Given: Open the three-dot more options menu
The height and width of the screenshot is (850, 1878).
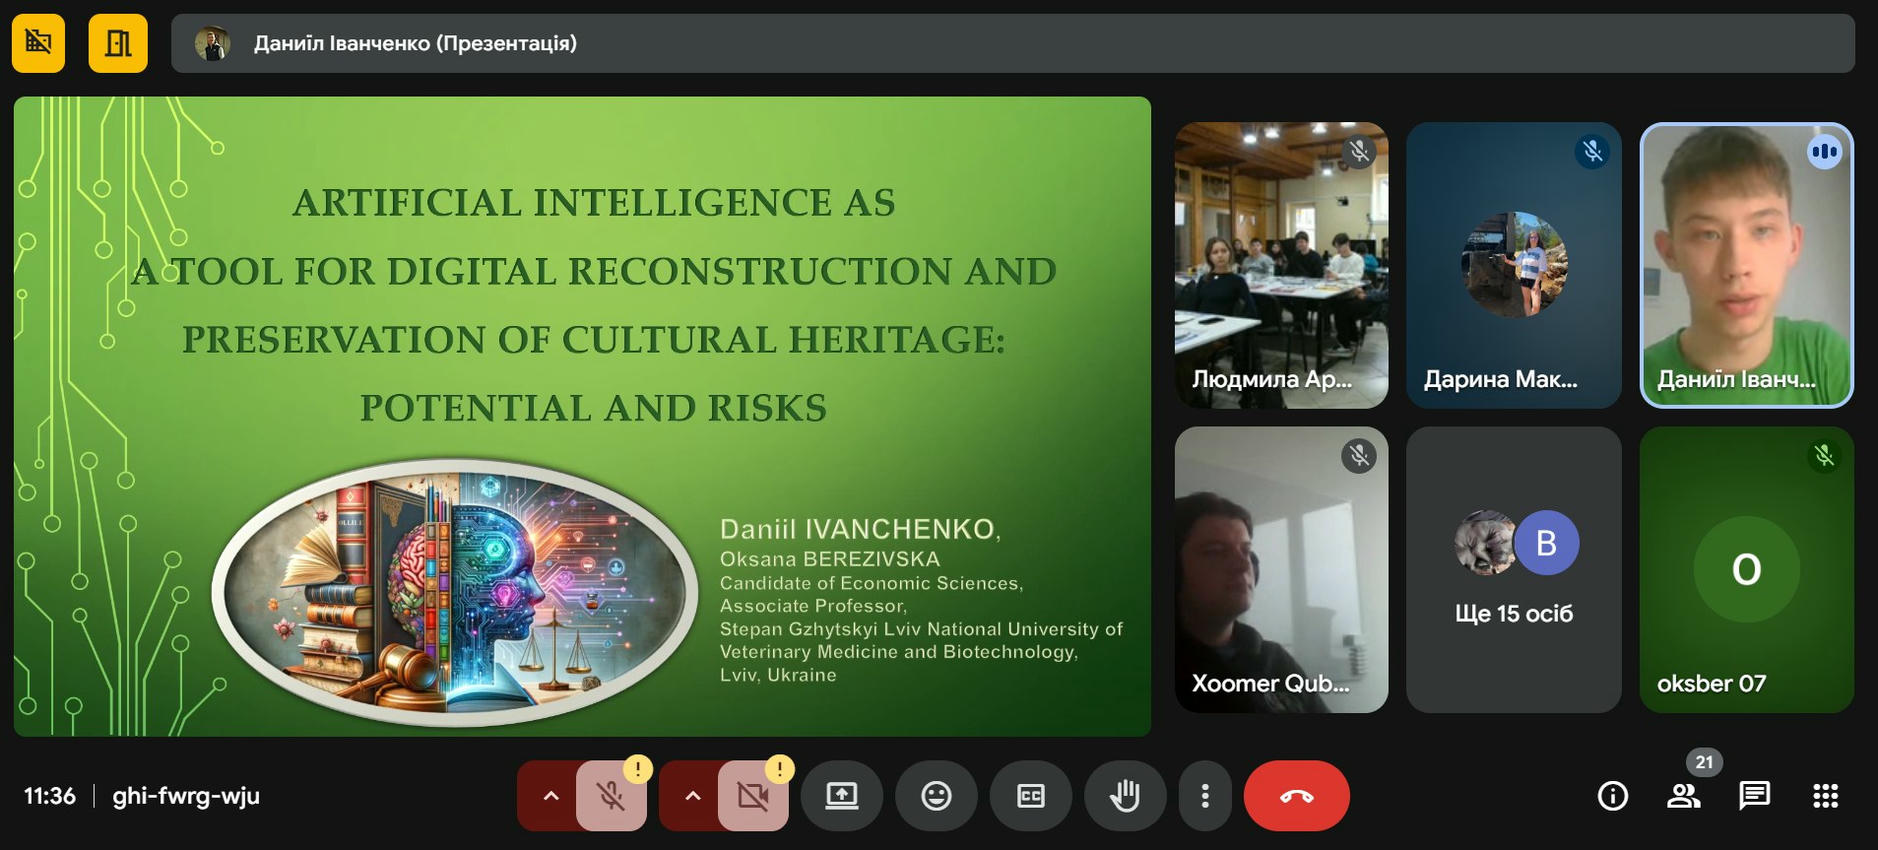Looking at the screenshot, I should click(1205, 796).
